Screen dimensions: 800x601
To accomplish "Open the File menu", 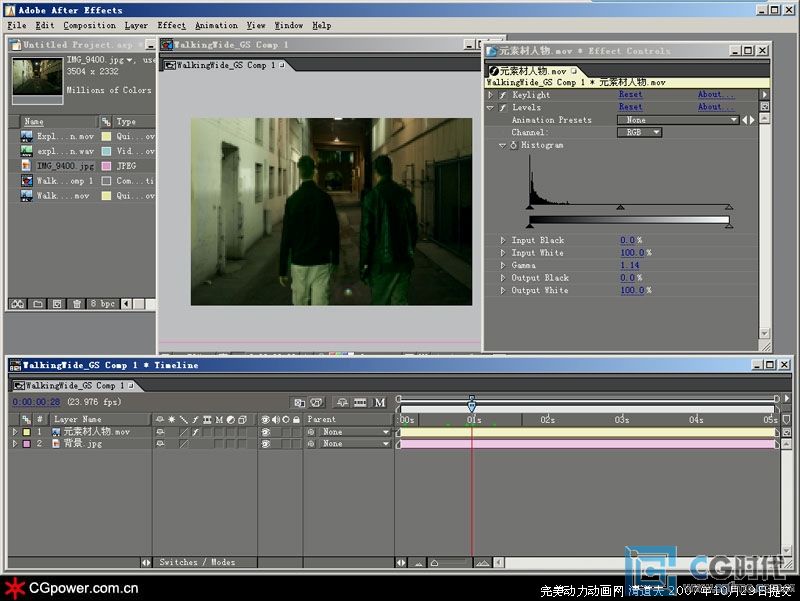I will tap(17, 26).
